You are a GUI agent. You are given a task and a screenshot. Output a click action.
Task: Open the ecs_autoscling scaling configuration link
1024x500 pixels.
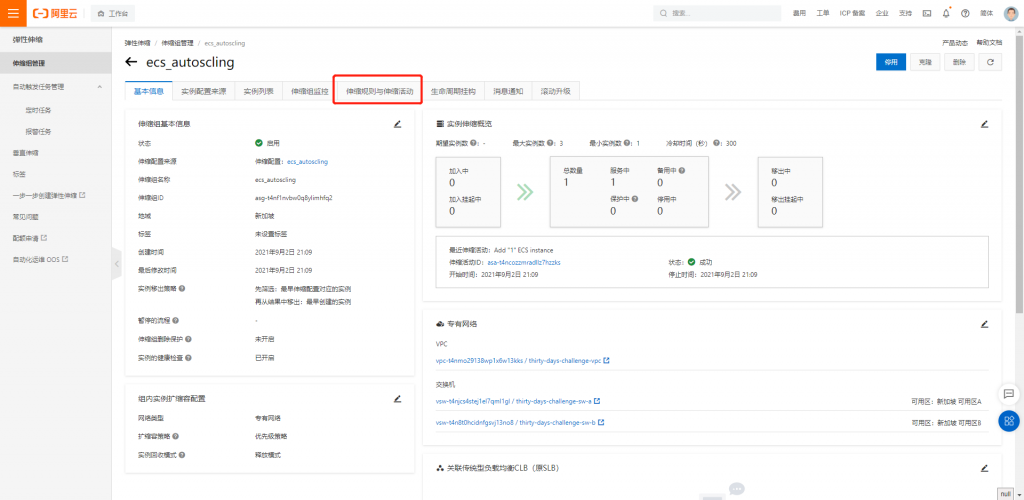[308, 161]
